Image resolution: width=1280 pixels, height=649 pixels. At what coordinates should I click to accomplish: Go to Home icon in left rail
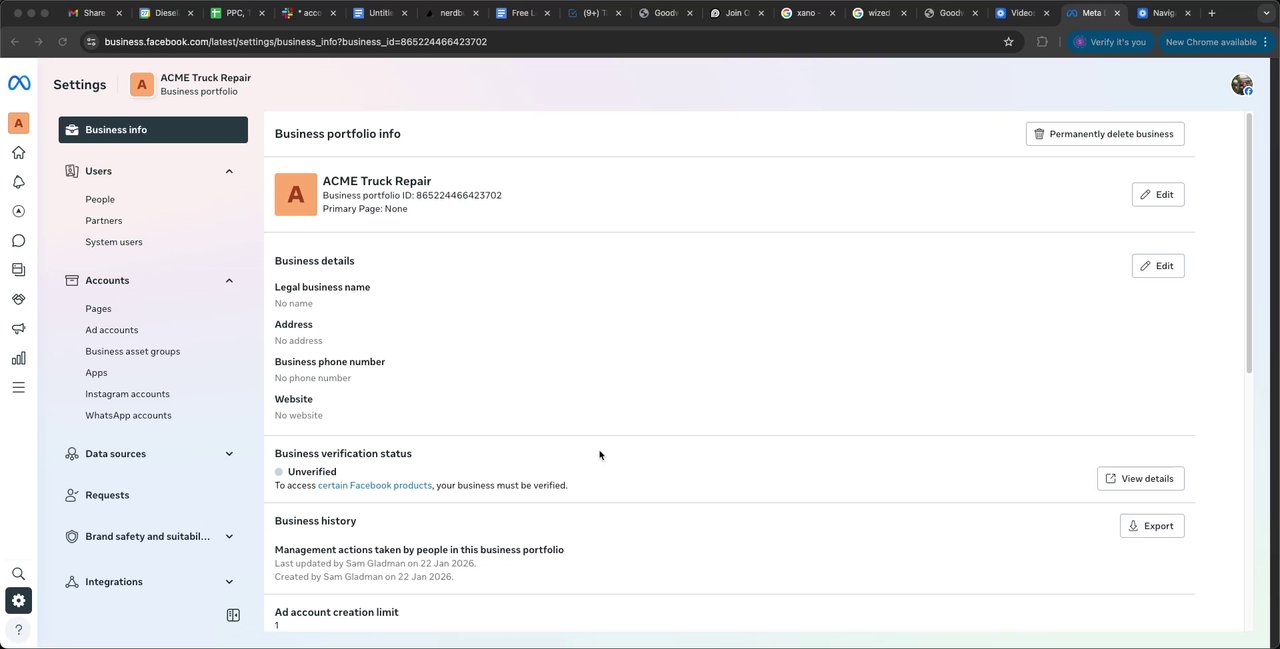pyautogui.click(x=18, y=153)
